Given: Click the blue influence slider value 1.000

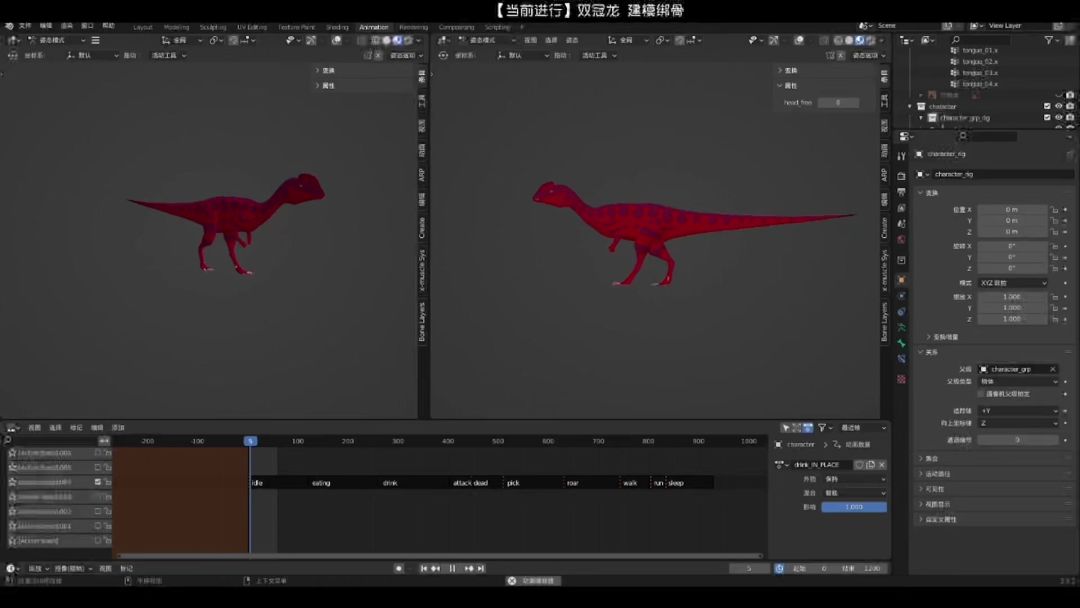Looking at the screenshot, I should (x=854, y=507).
